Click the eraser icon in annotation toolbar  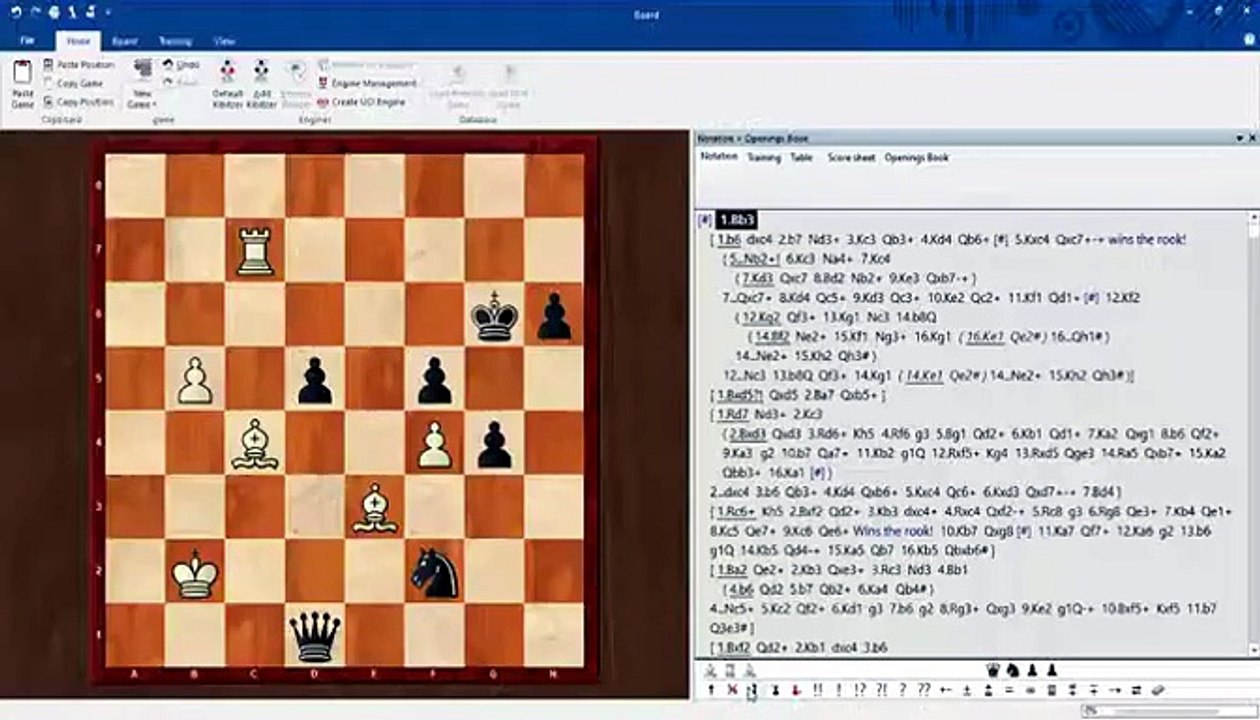pos(1158,690)
